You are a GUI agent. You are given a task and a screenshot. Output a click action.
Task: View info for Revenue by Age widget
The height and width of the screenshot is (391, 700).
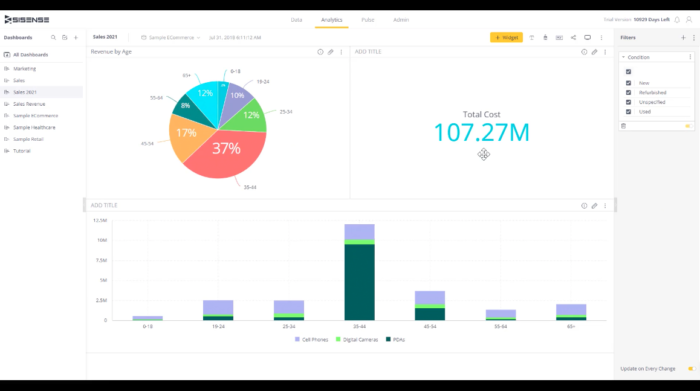[x=320, y=52]
